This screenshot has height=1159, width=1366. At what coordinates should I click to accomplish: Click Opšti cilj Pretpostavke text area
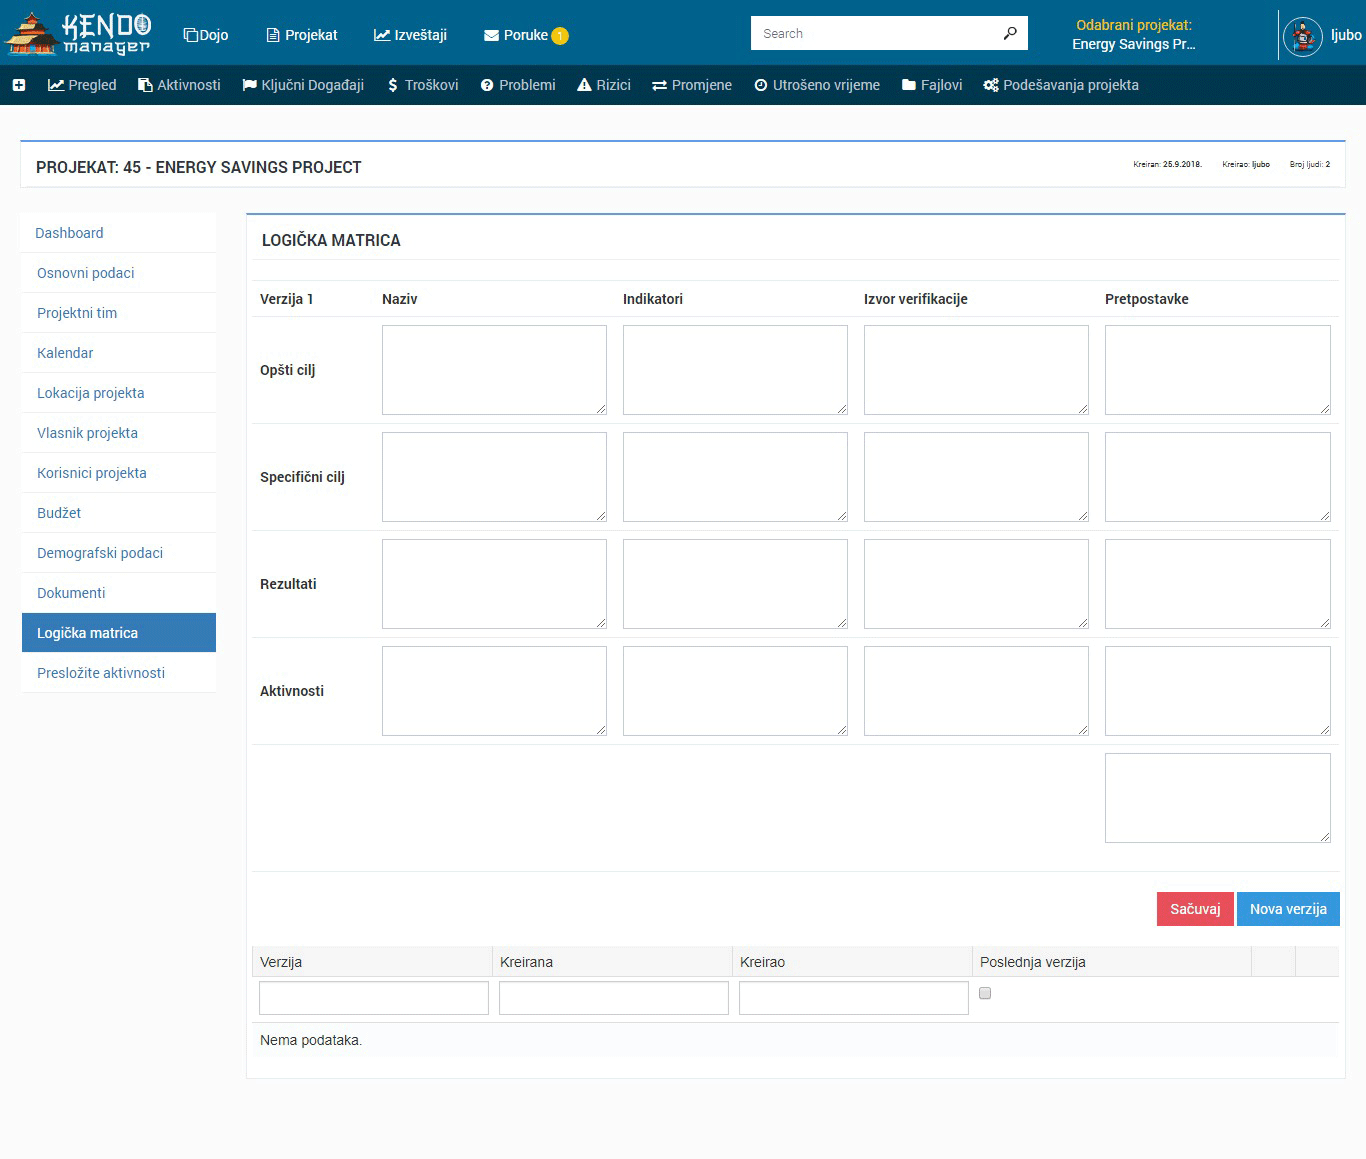1218,370
